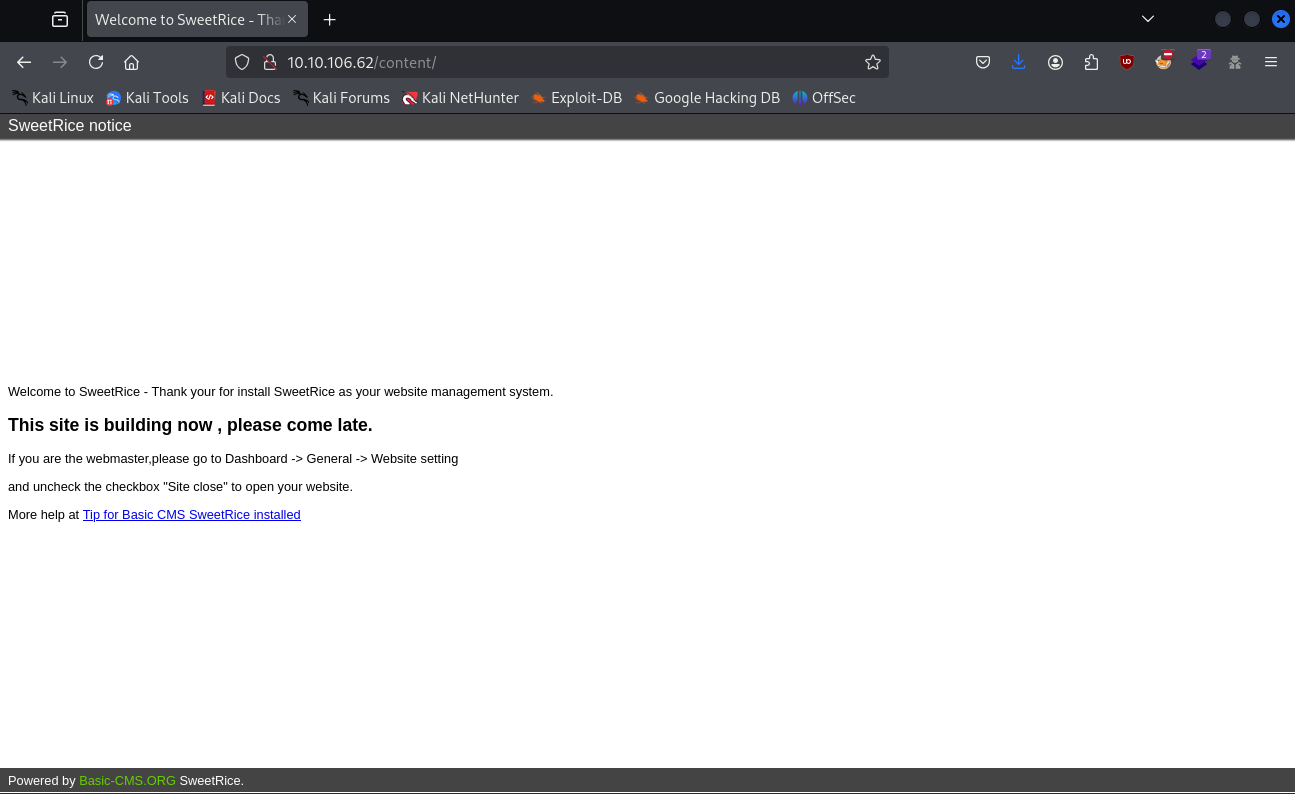This screenshot has height=794, width=1295.
Task: Open the uBlock Origin extension
Action: [1127, 62]
